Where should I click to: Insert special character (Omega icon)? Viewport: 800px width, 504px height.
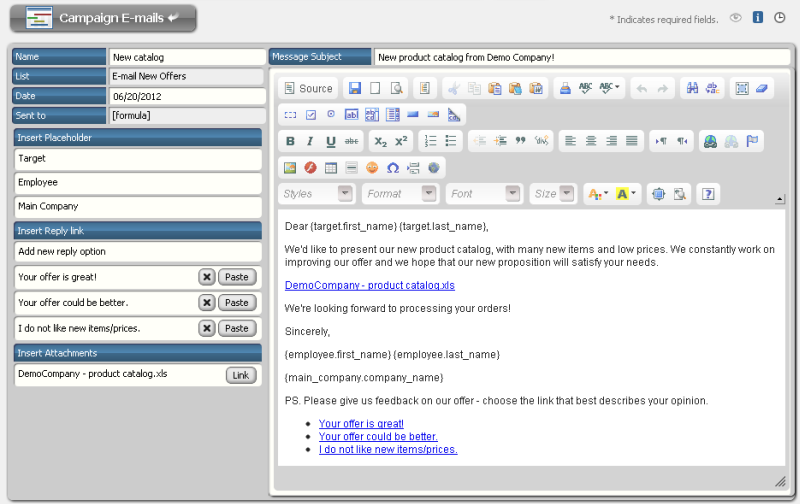[393, 168]
